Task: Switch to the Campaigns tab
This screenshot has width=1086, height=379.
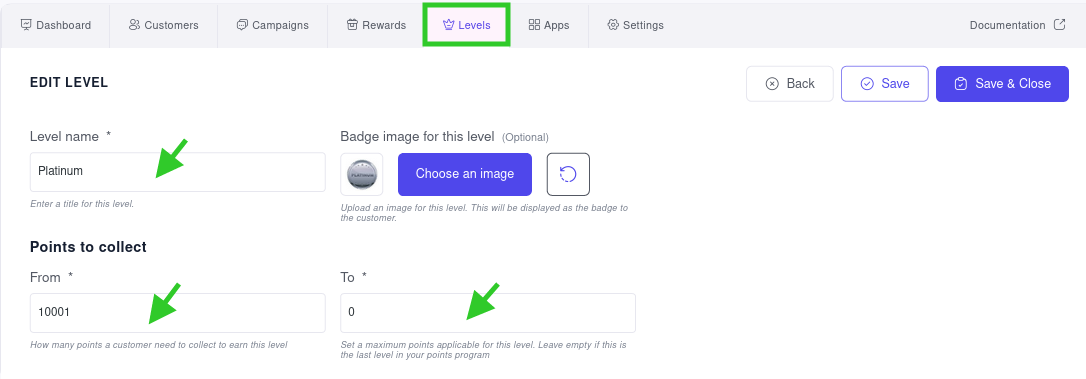Action: (272, 25)
